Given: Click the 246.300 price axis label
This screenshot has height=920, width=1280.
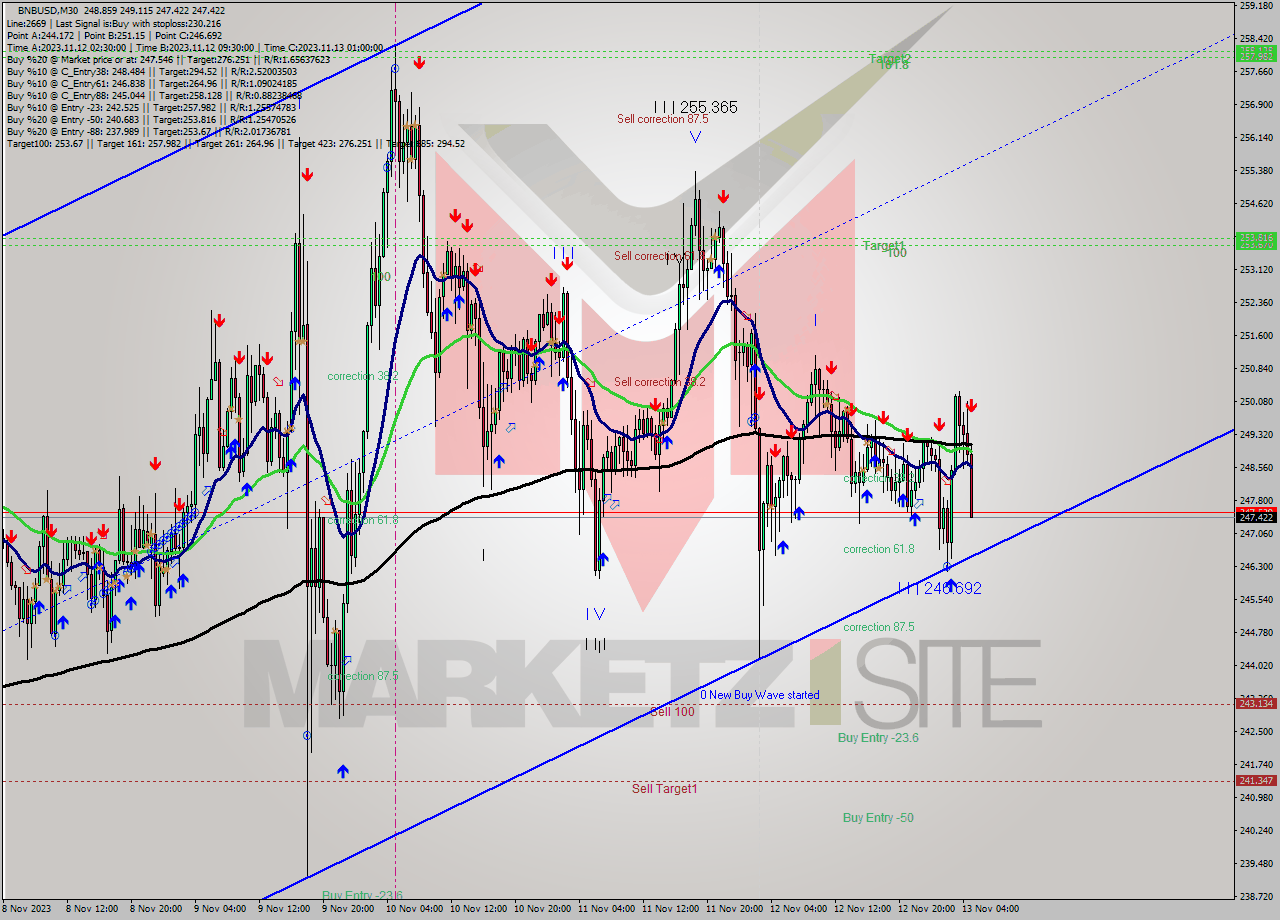Looking at the screenshot, I should tap(1256, 566).
